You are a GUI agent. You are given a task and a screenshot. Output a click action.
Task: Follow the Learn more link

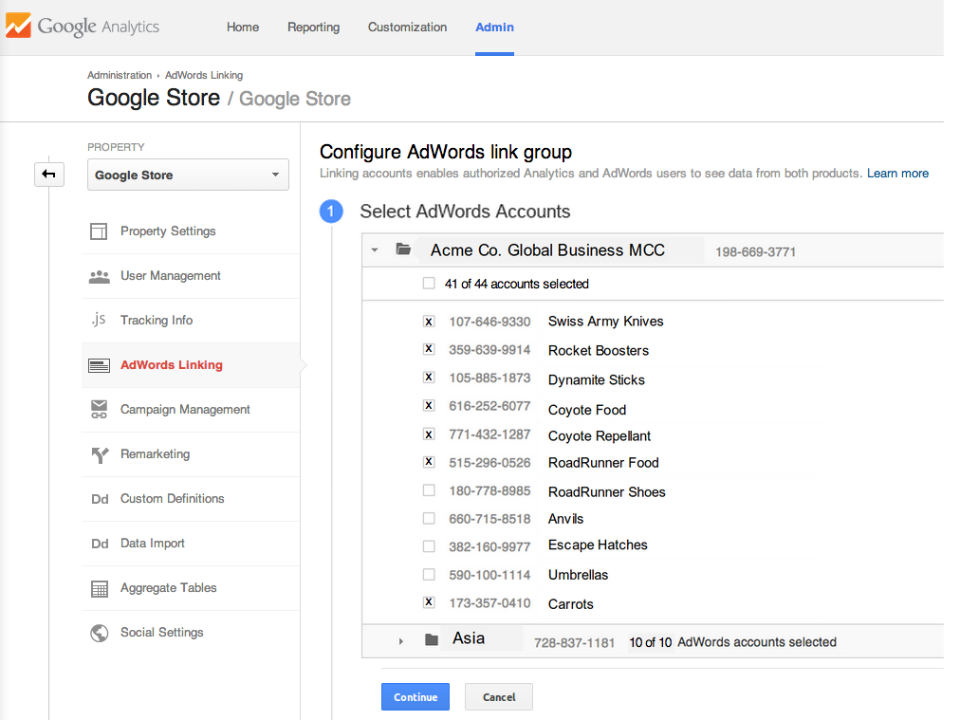pyautogui.click(x=898, y=173)
